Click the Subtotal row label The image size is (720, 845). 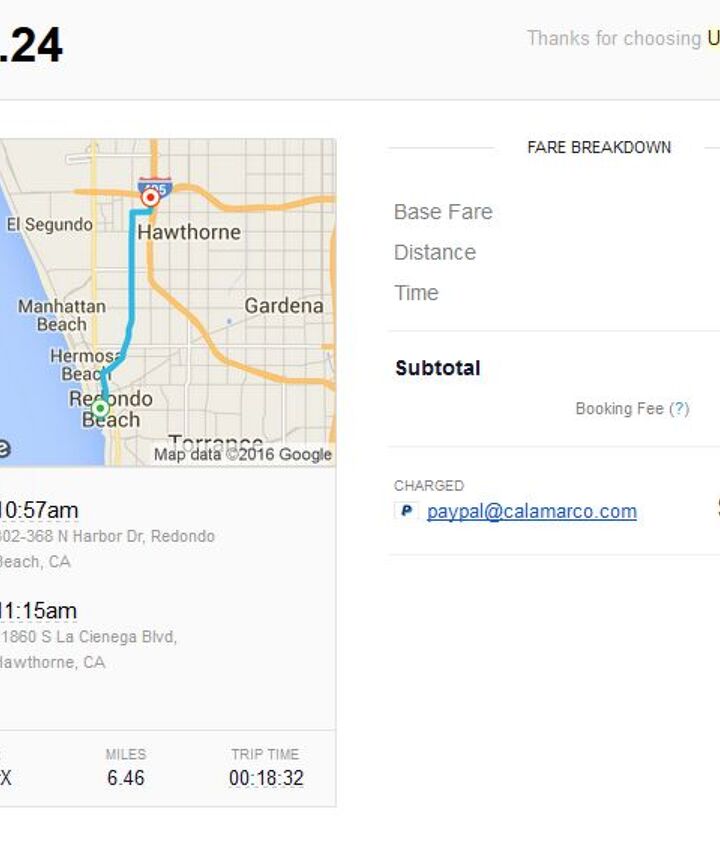(438, 368)
